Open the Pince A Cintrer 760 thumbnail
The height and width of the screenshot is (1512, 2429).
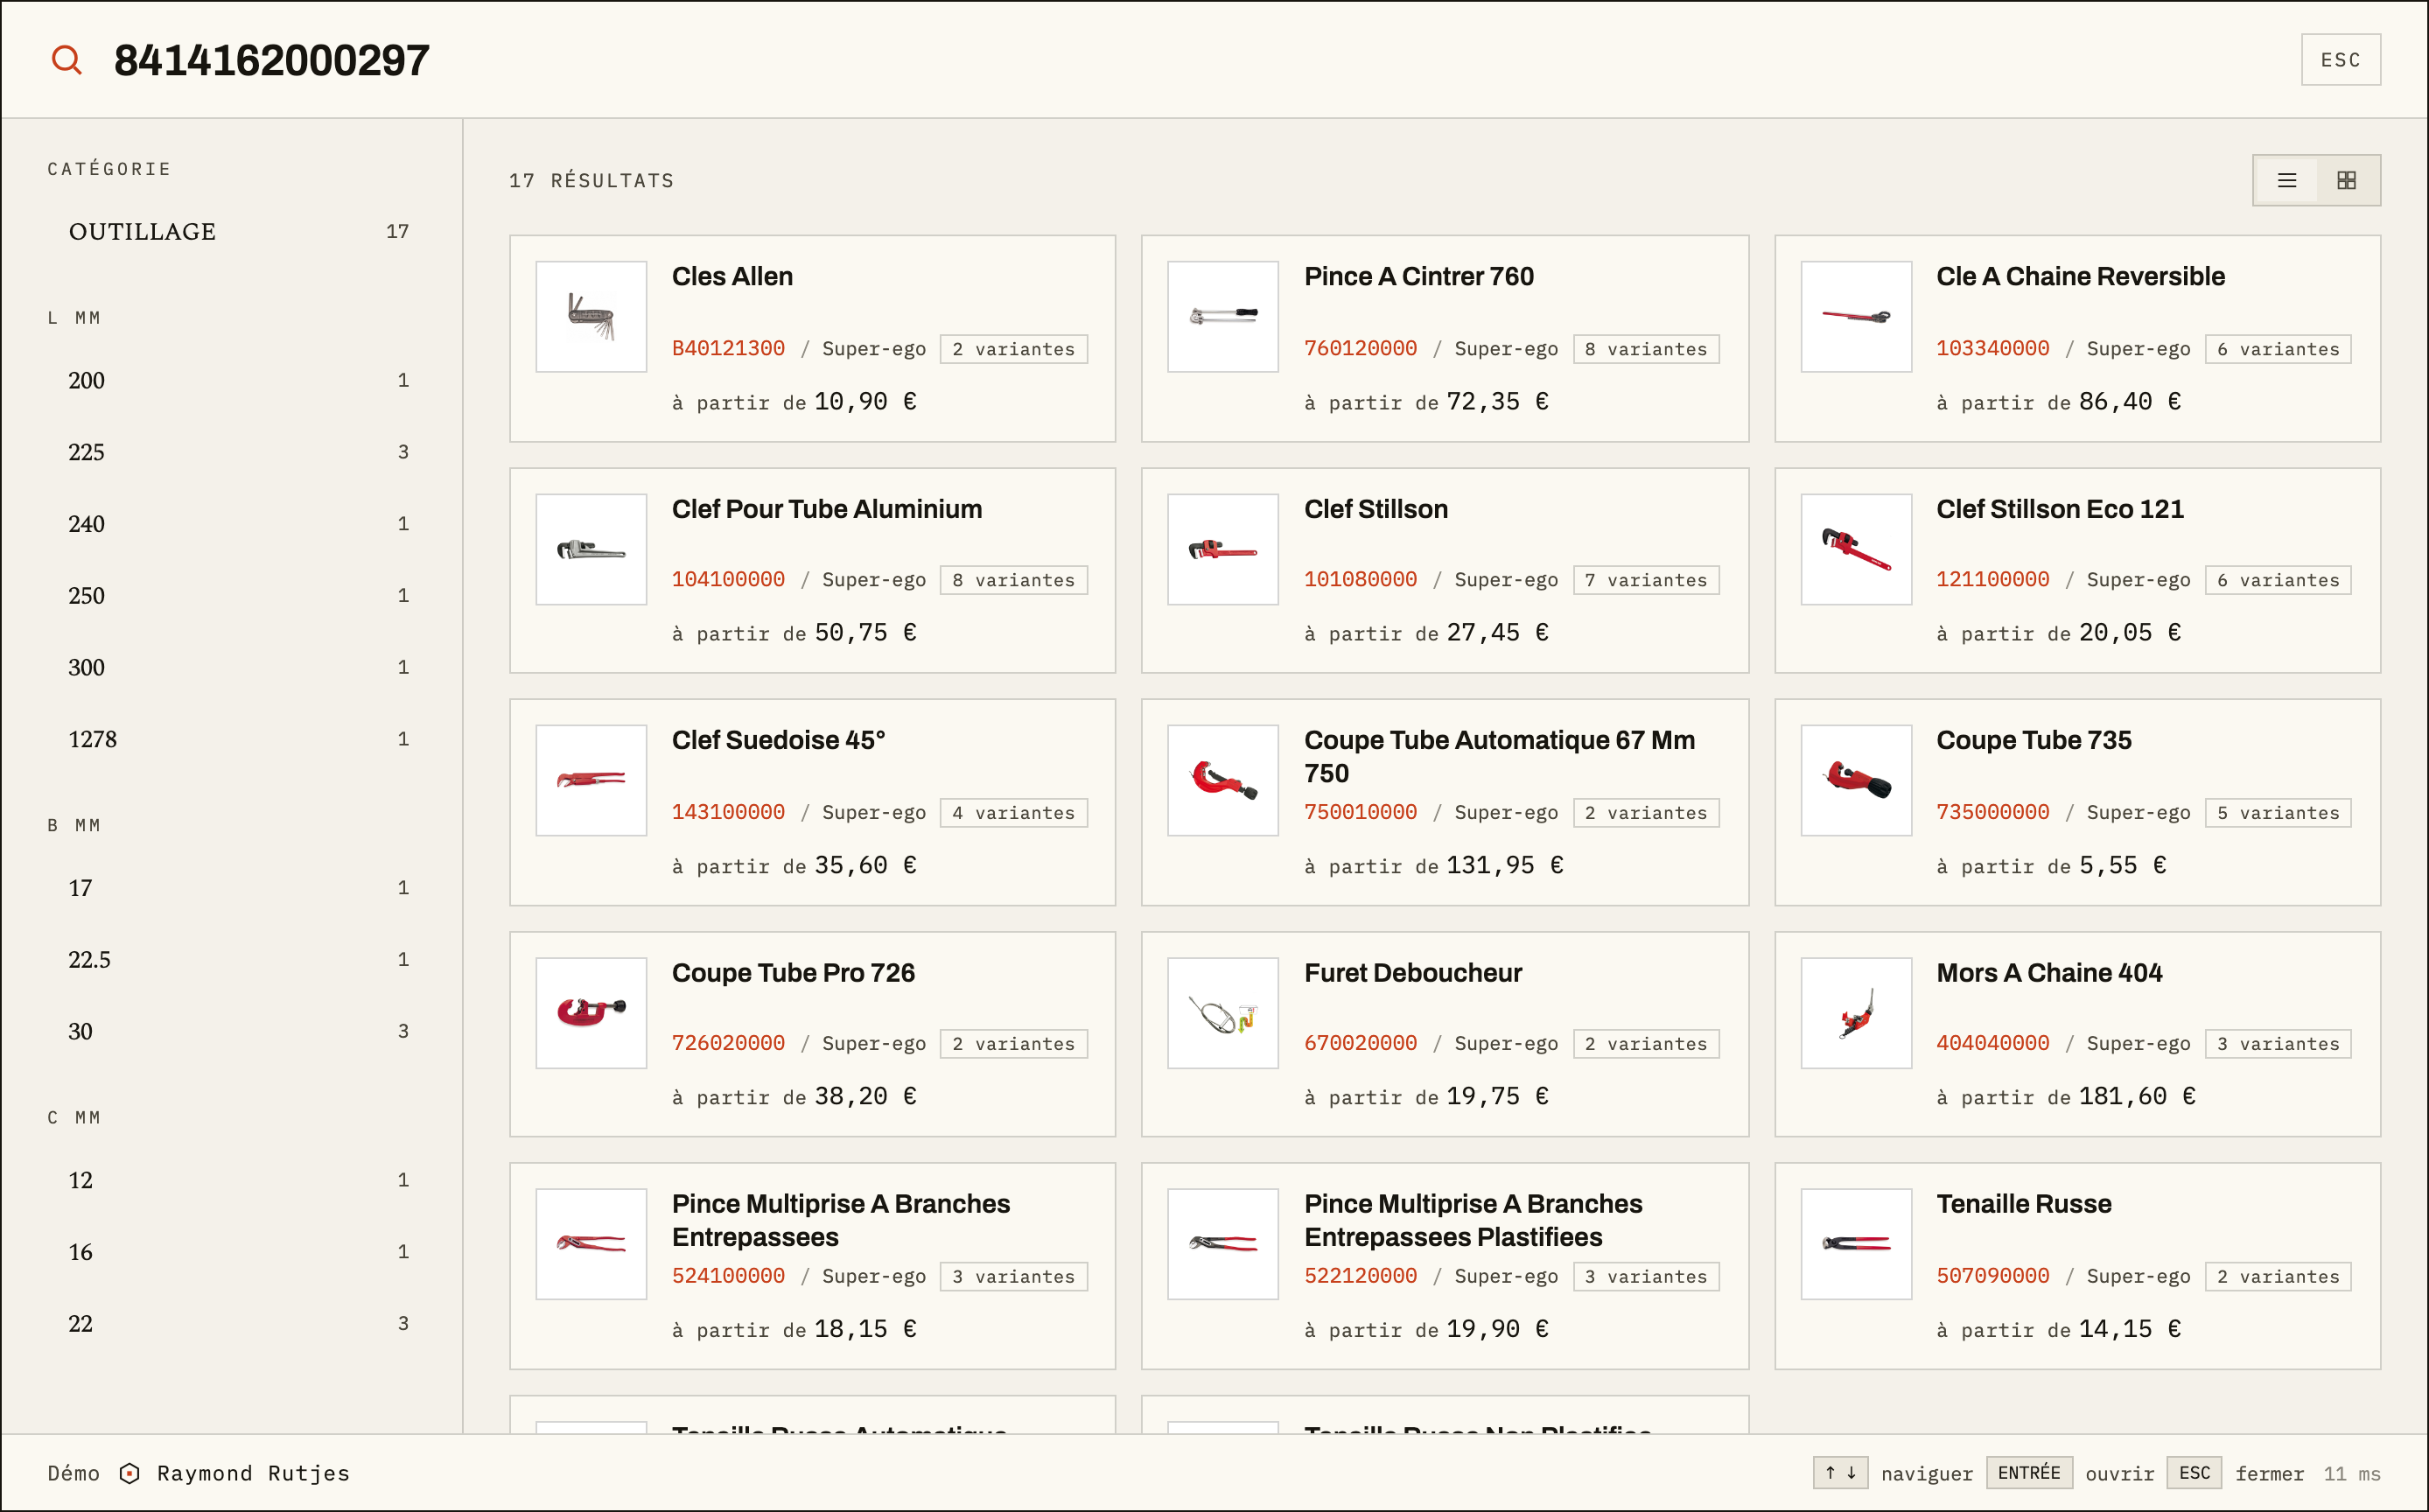[x=1223, y=317]
